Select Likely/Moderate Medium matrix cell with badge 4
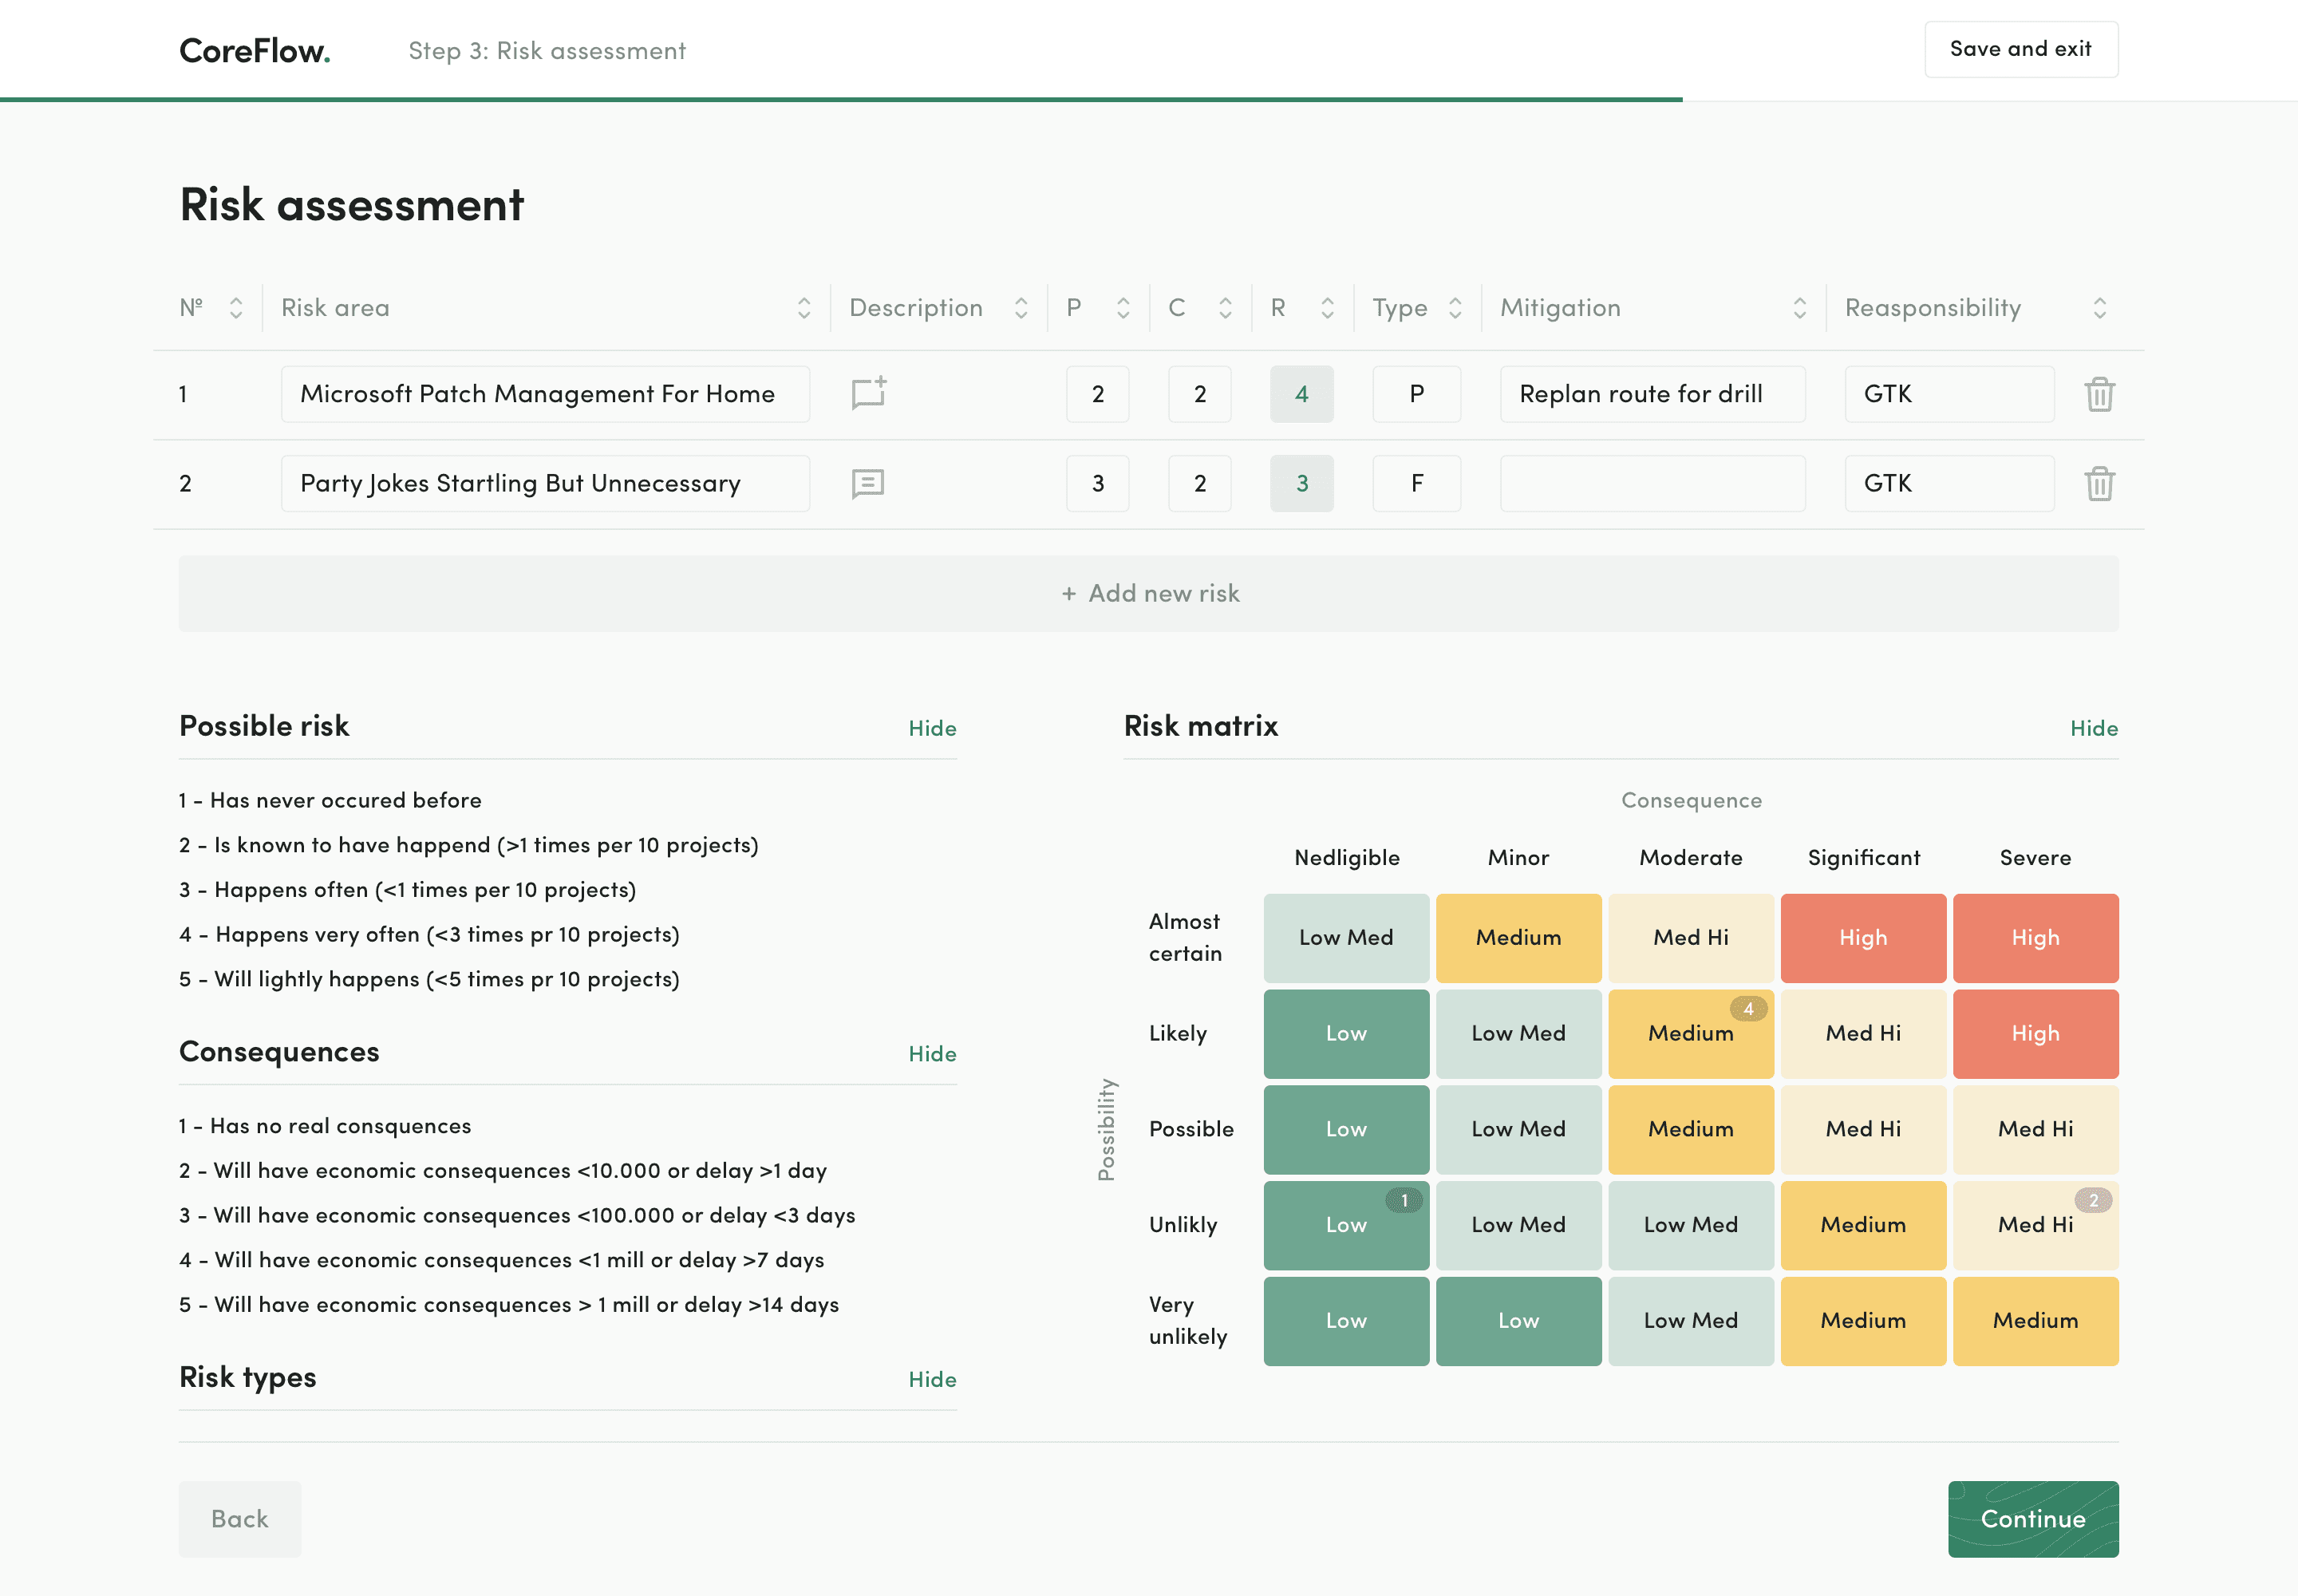The width and height of the screenshot is (2298, 1596). pos(1690,1033)
